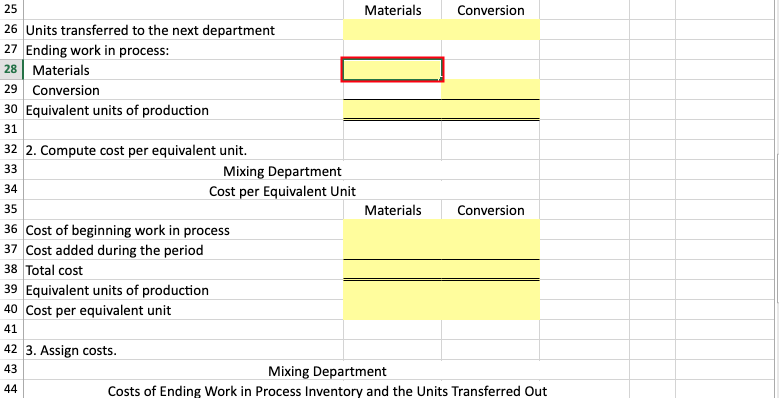Screen dimensions: 779x398
Task: Click 'Equivalent units of production' in row 39
Action: point(117,290)
